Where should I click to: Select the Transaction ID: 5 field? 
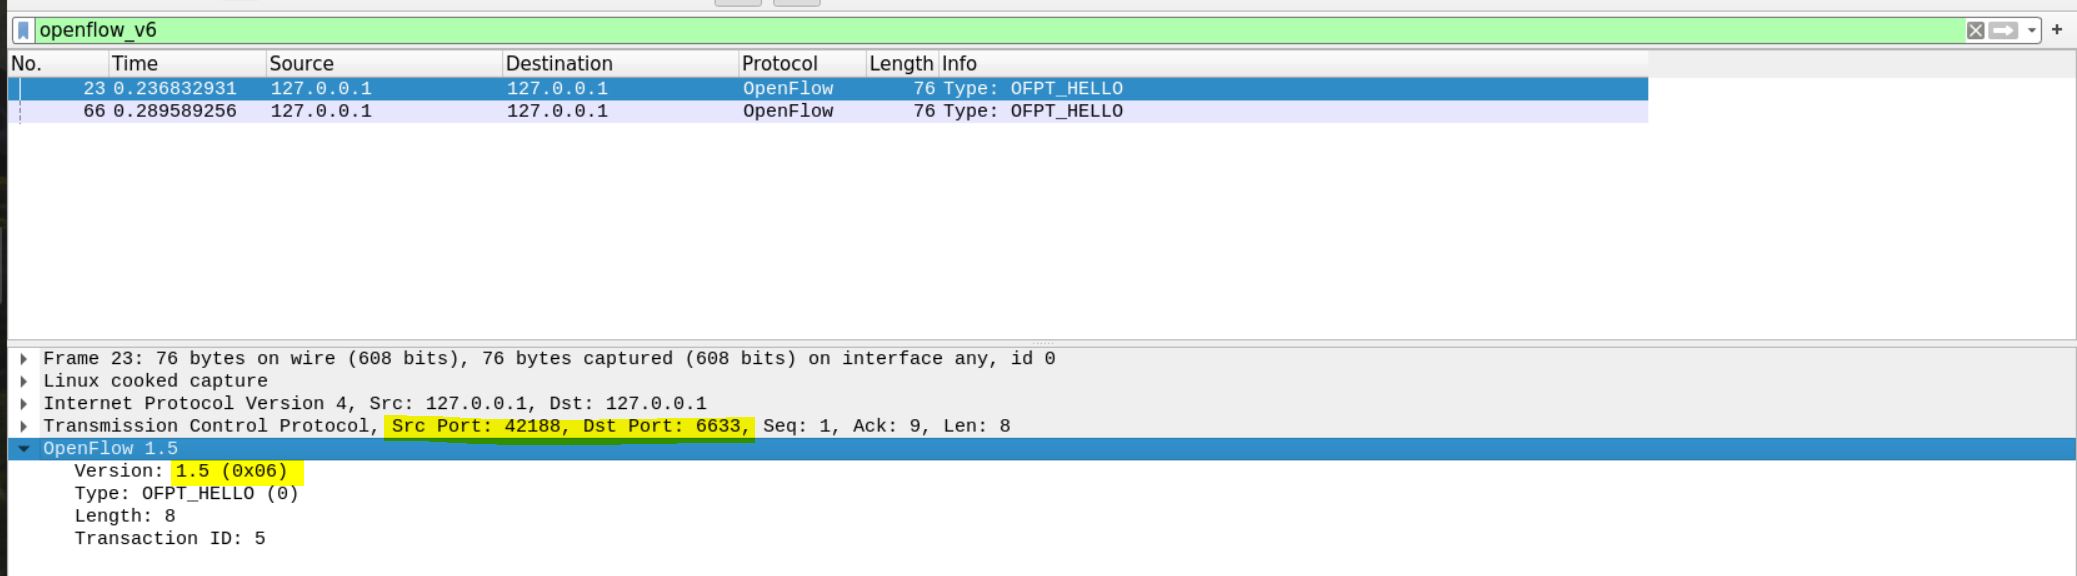[169, 539]
